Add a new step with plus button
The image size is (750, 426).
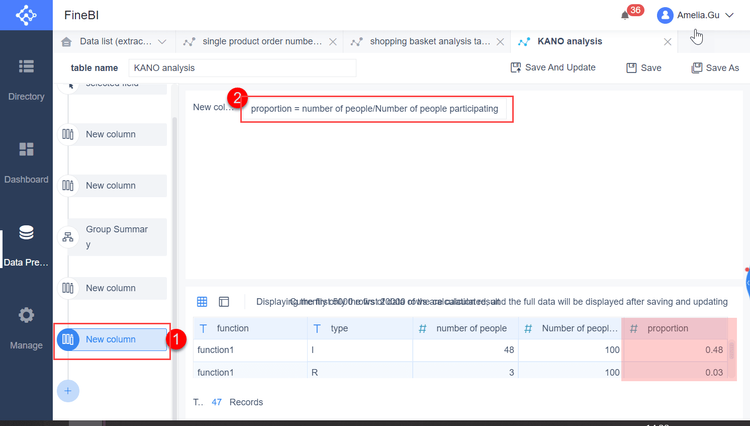click(68, 391)
